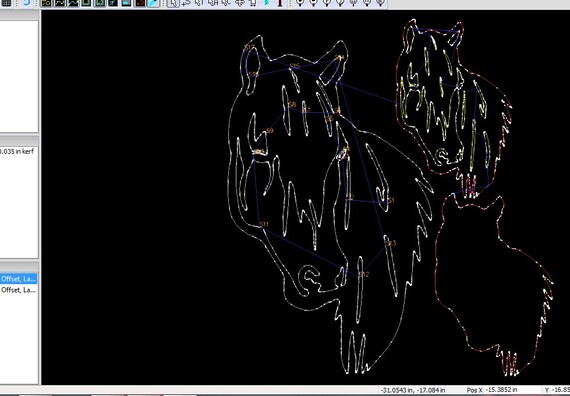Click the cyan lightning bolt toolbar icon
Viewport: 570px width, 396px height.
click(x=267, y=3)
